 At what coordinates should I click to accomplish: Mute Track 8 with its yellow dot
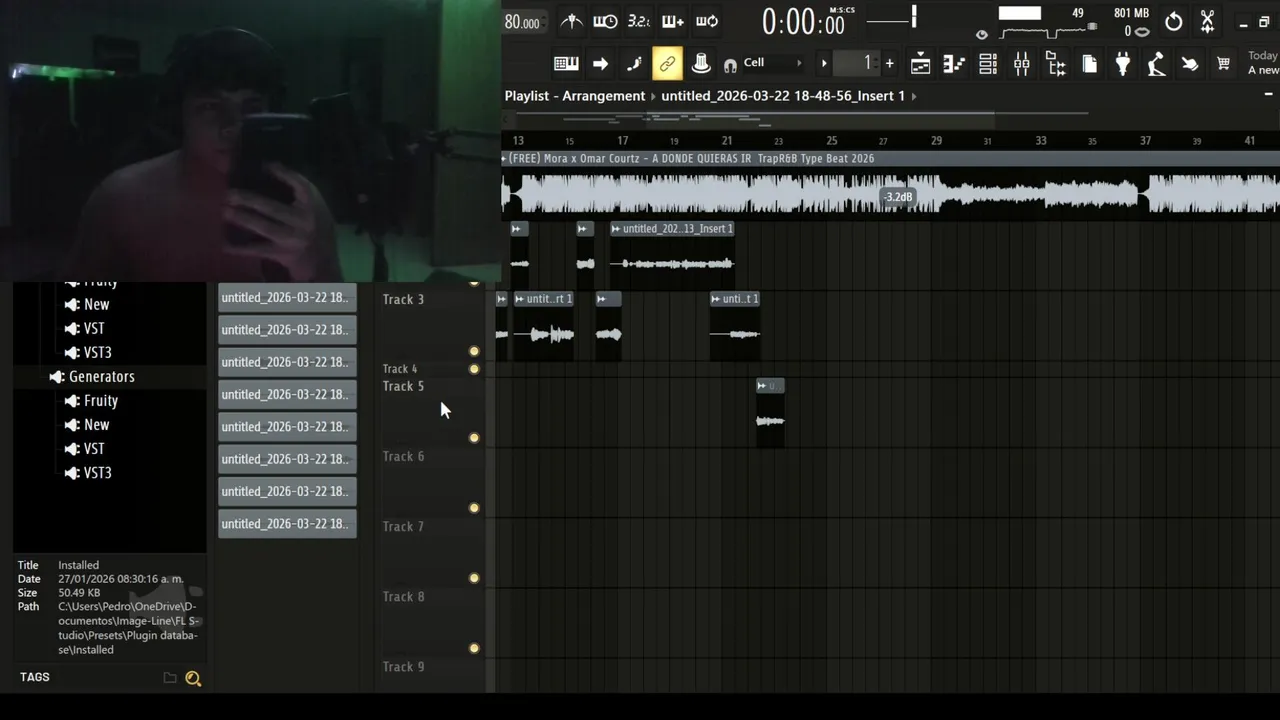(474, 648)
